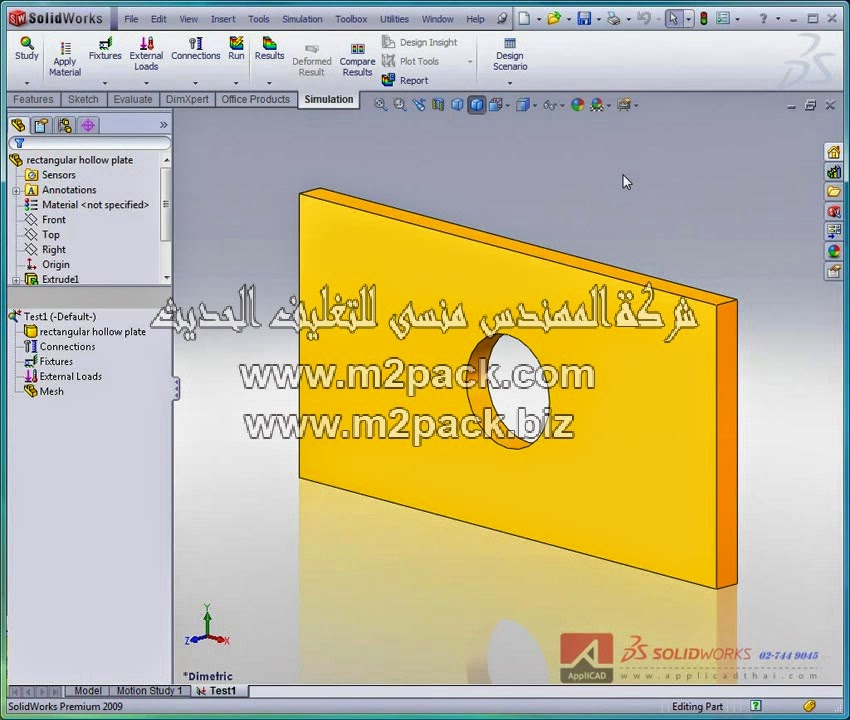Toggle the Section View icon
Viewport: 850px width, 720px height.
438,105
